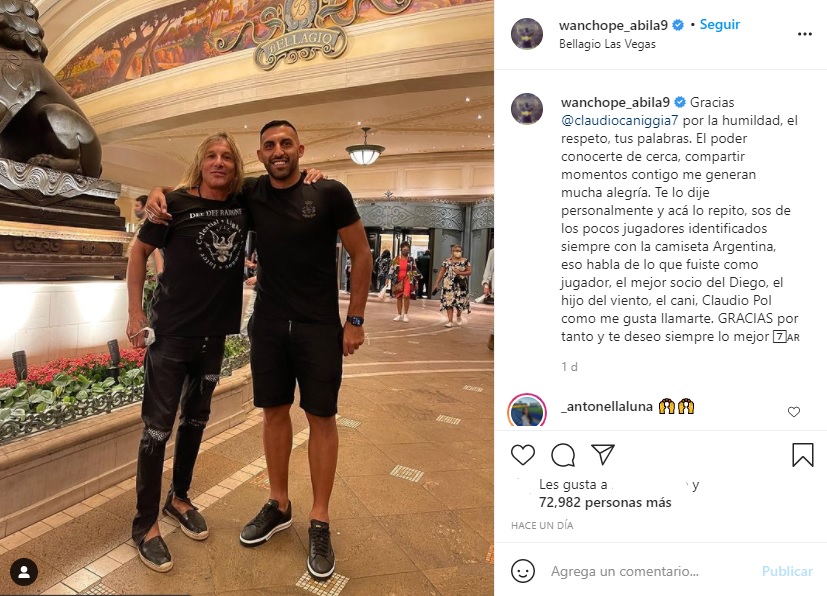Share post using paper plane icon
The height and width of the screenshot is (596, 827).
602,454
